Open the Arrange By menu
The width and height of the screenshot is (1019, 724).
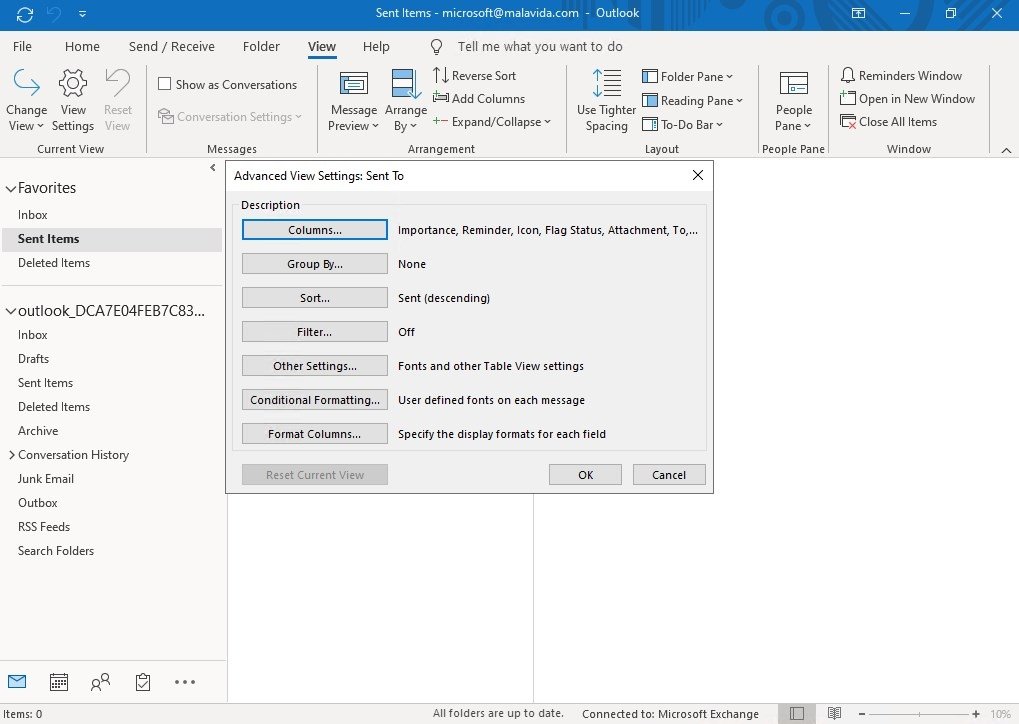[x=406, y=100]
